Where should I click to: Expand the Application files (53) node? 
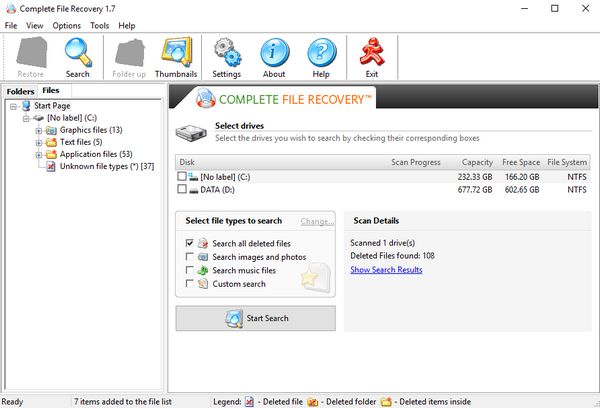[39, 155]
